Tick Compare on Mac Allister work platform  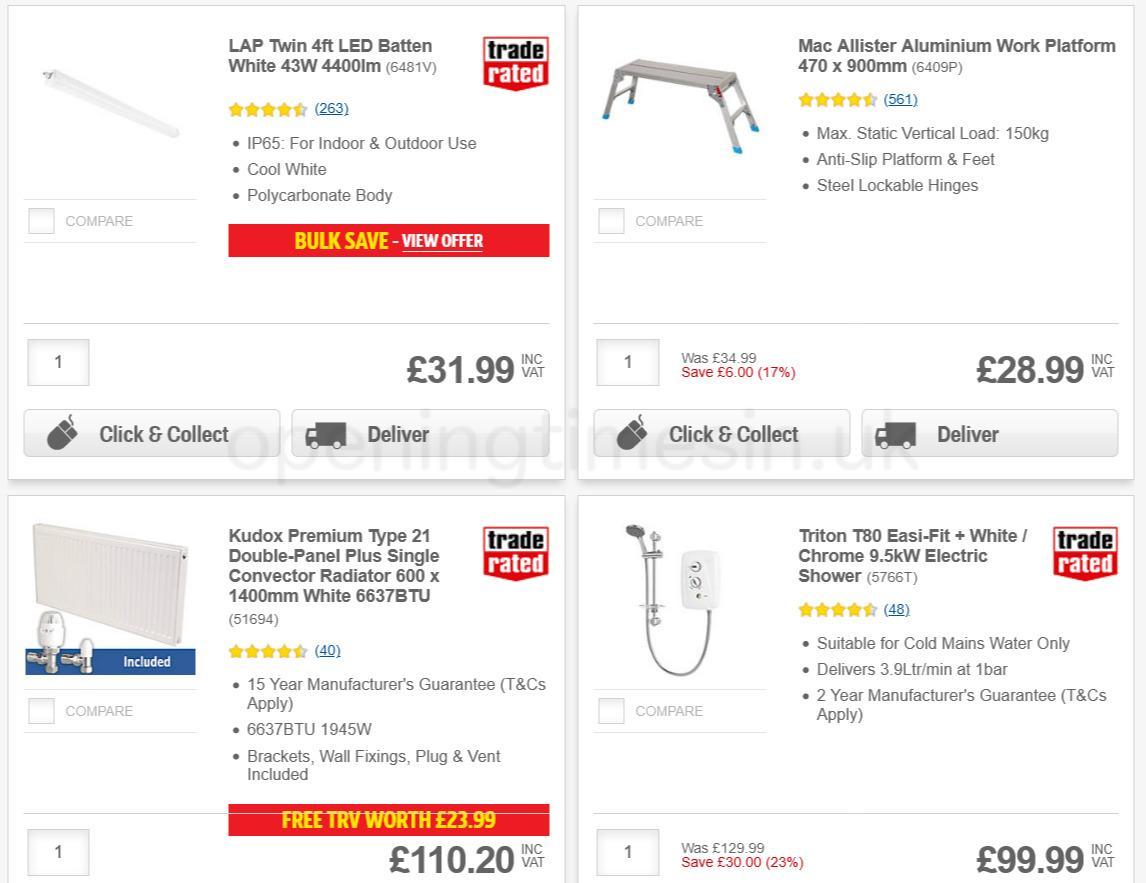point(610,220)
